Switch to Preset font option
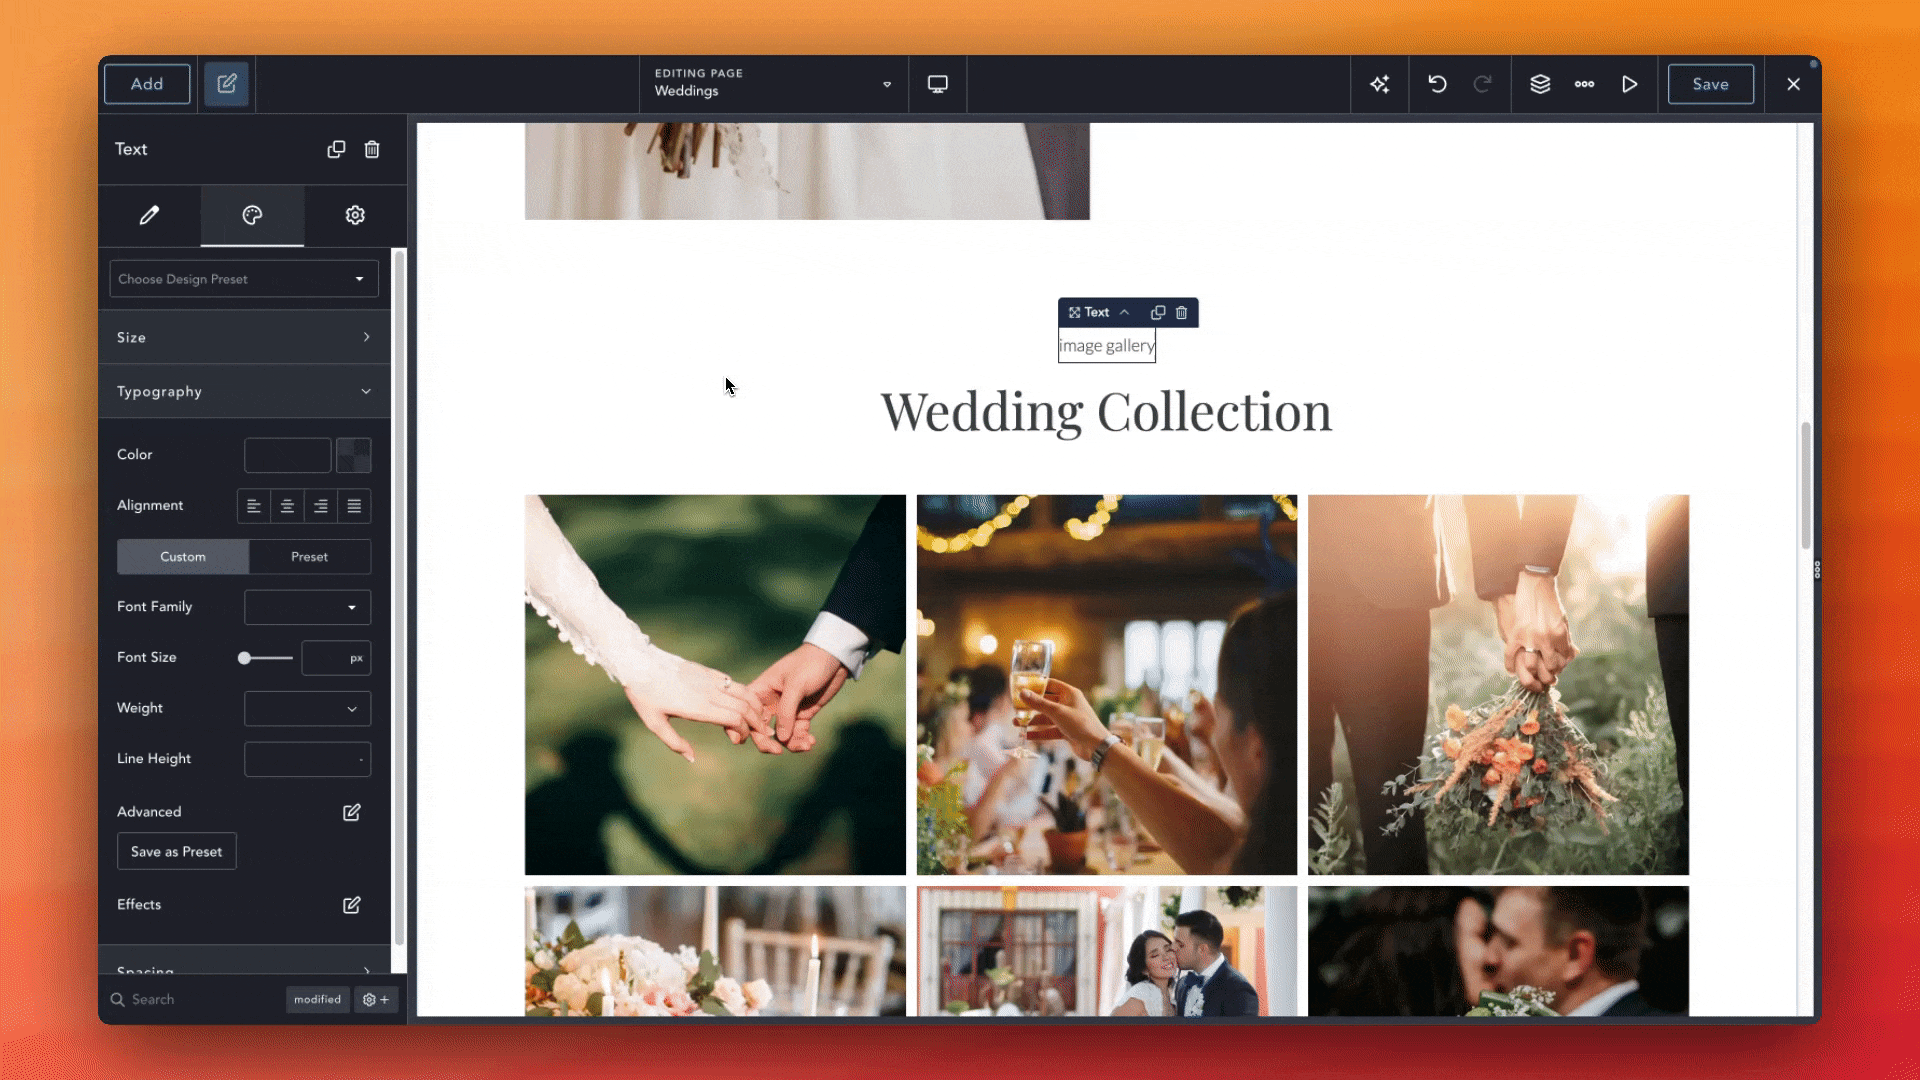 (309, 557)
